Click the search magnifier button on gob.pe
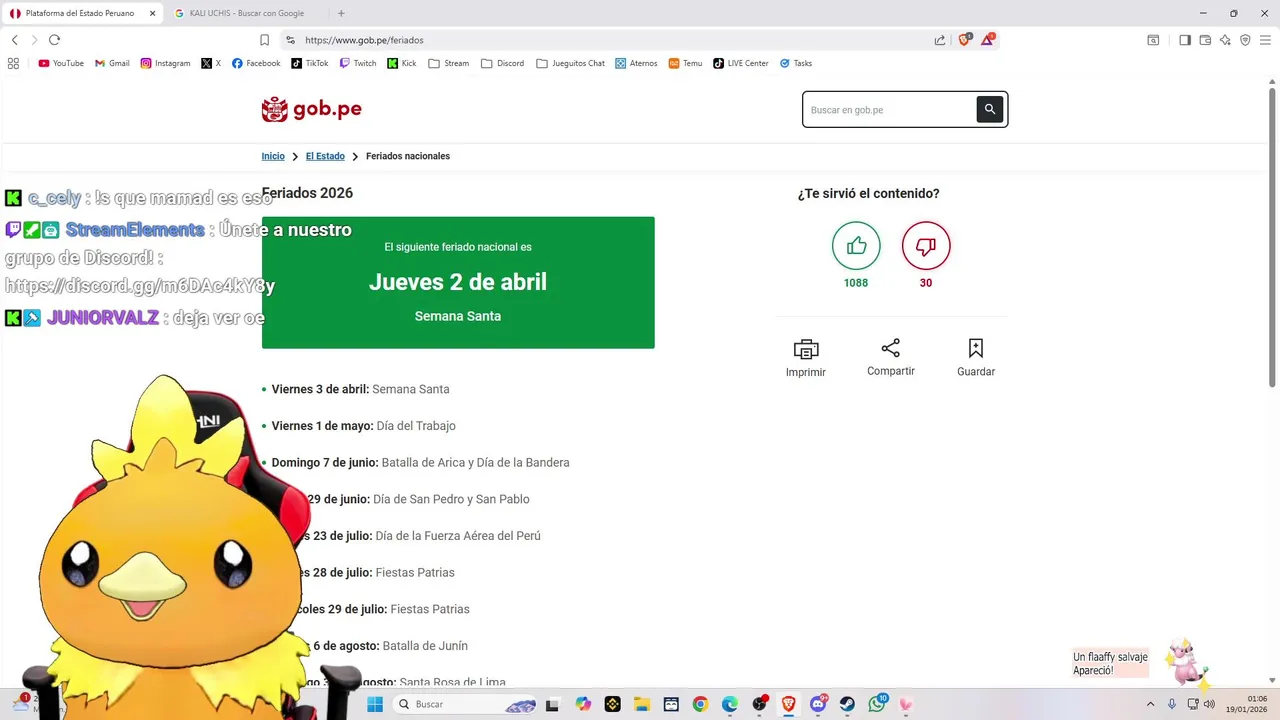Image resolution: width=1280 pixels, height=720 pixels. pyautogui.click(x=989, y=110)
